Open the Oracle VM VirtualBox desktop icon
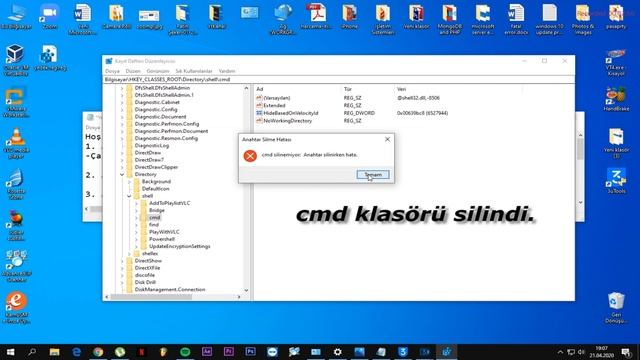The height and width of the screenshot is (360, 640). [16, 60]
